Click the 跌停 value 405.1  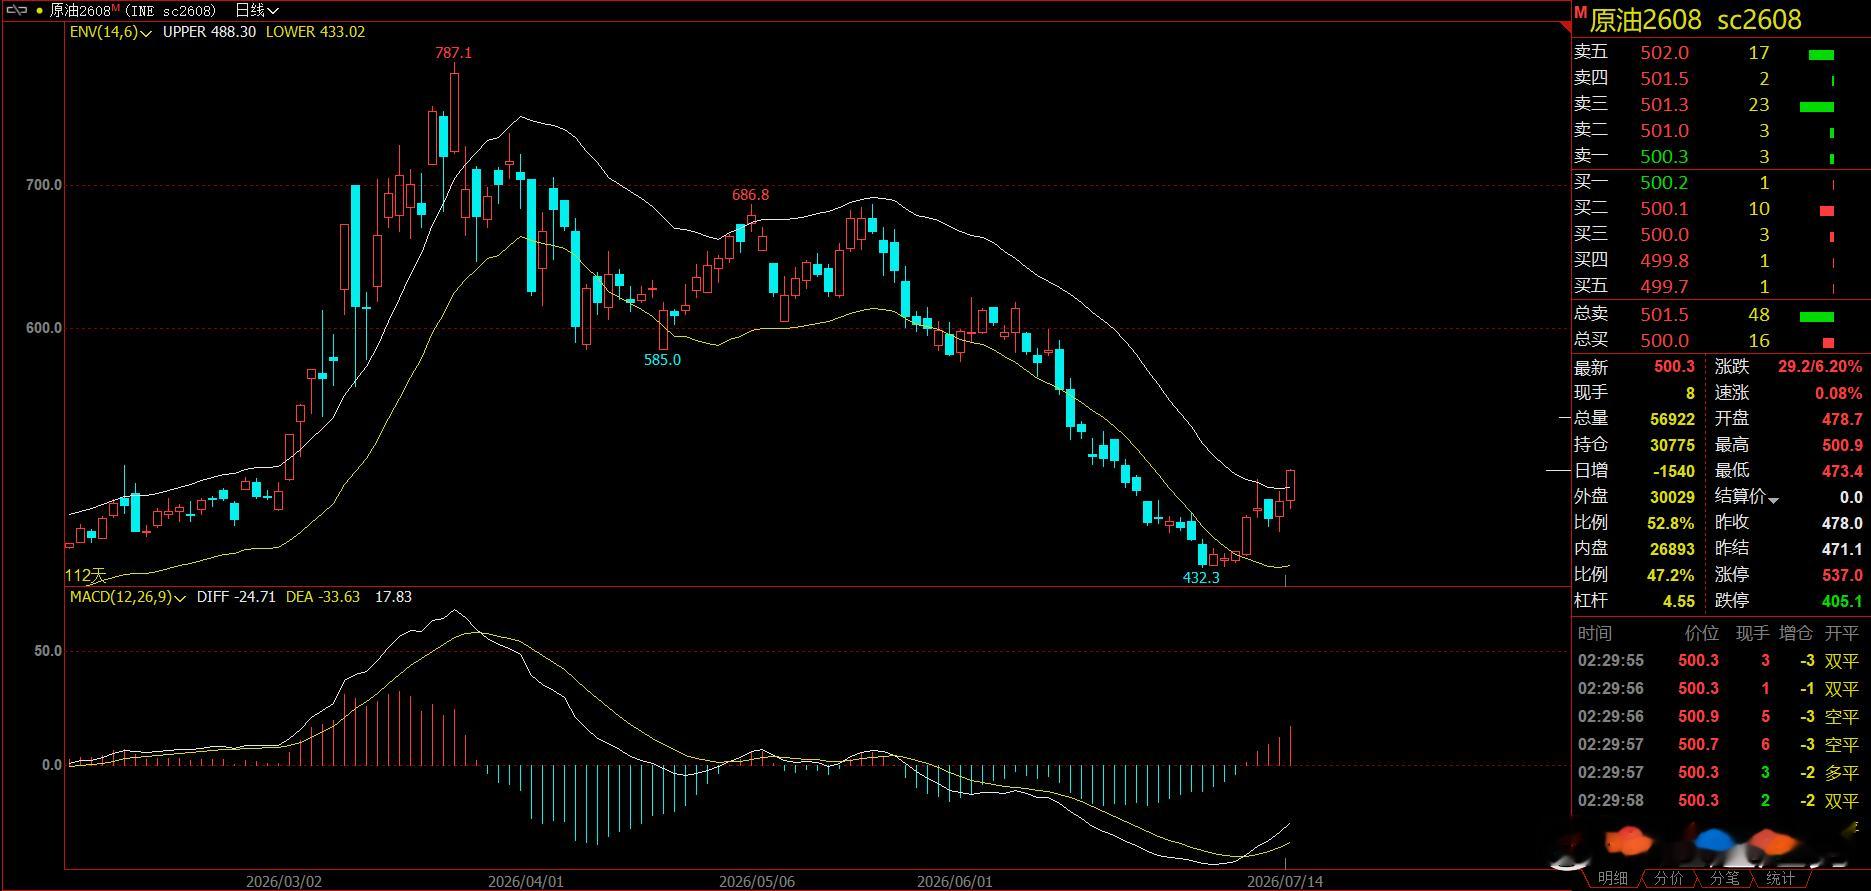coord(1843,601)
